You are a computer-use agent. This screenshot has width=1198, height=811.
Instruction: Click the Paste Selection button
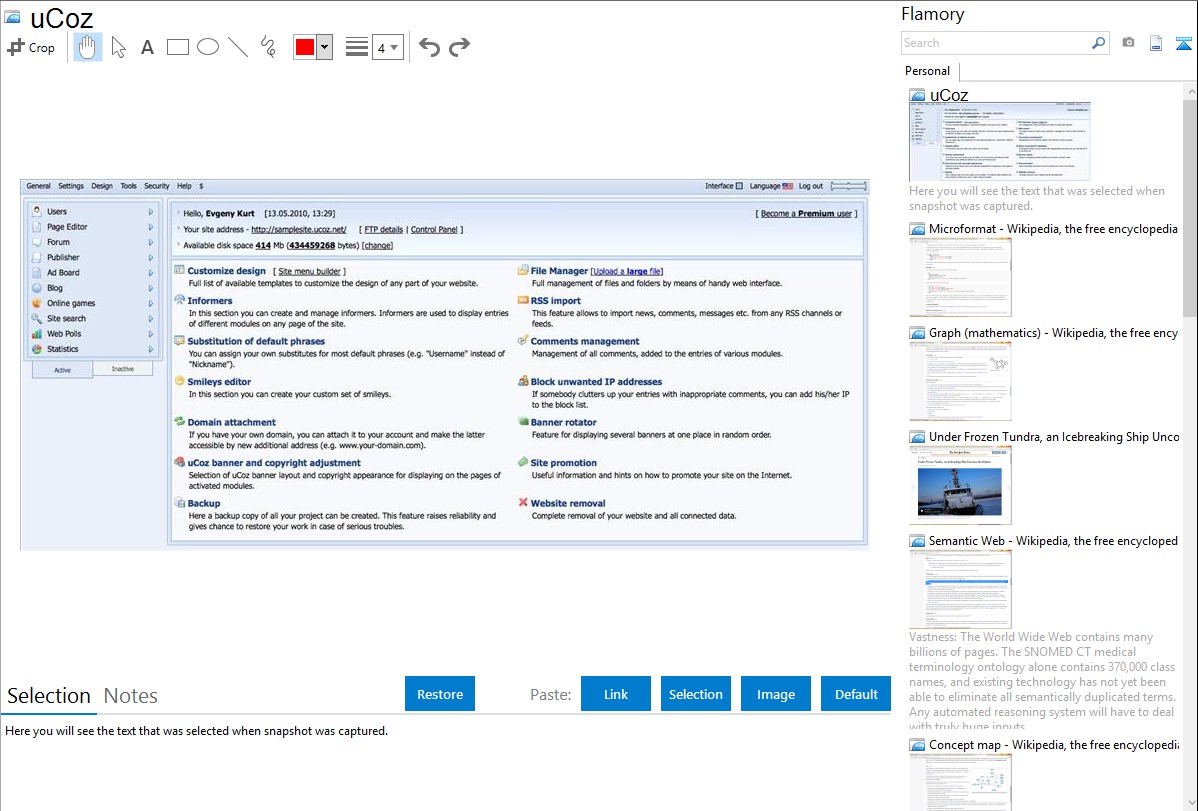click(696, 694)
